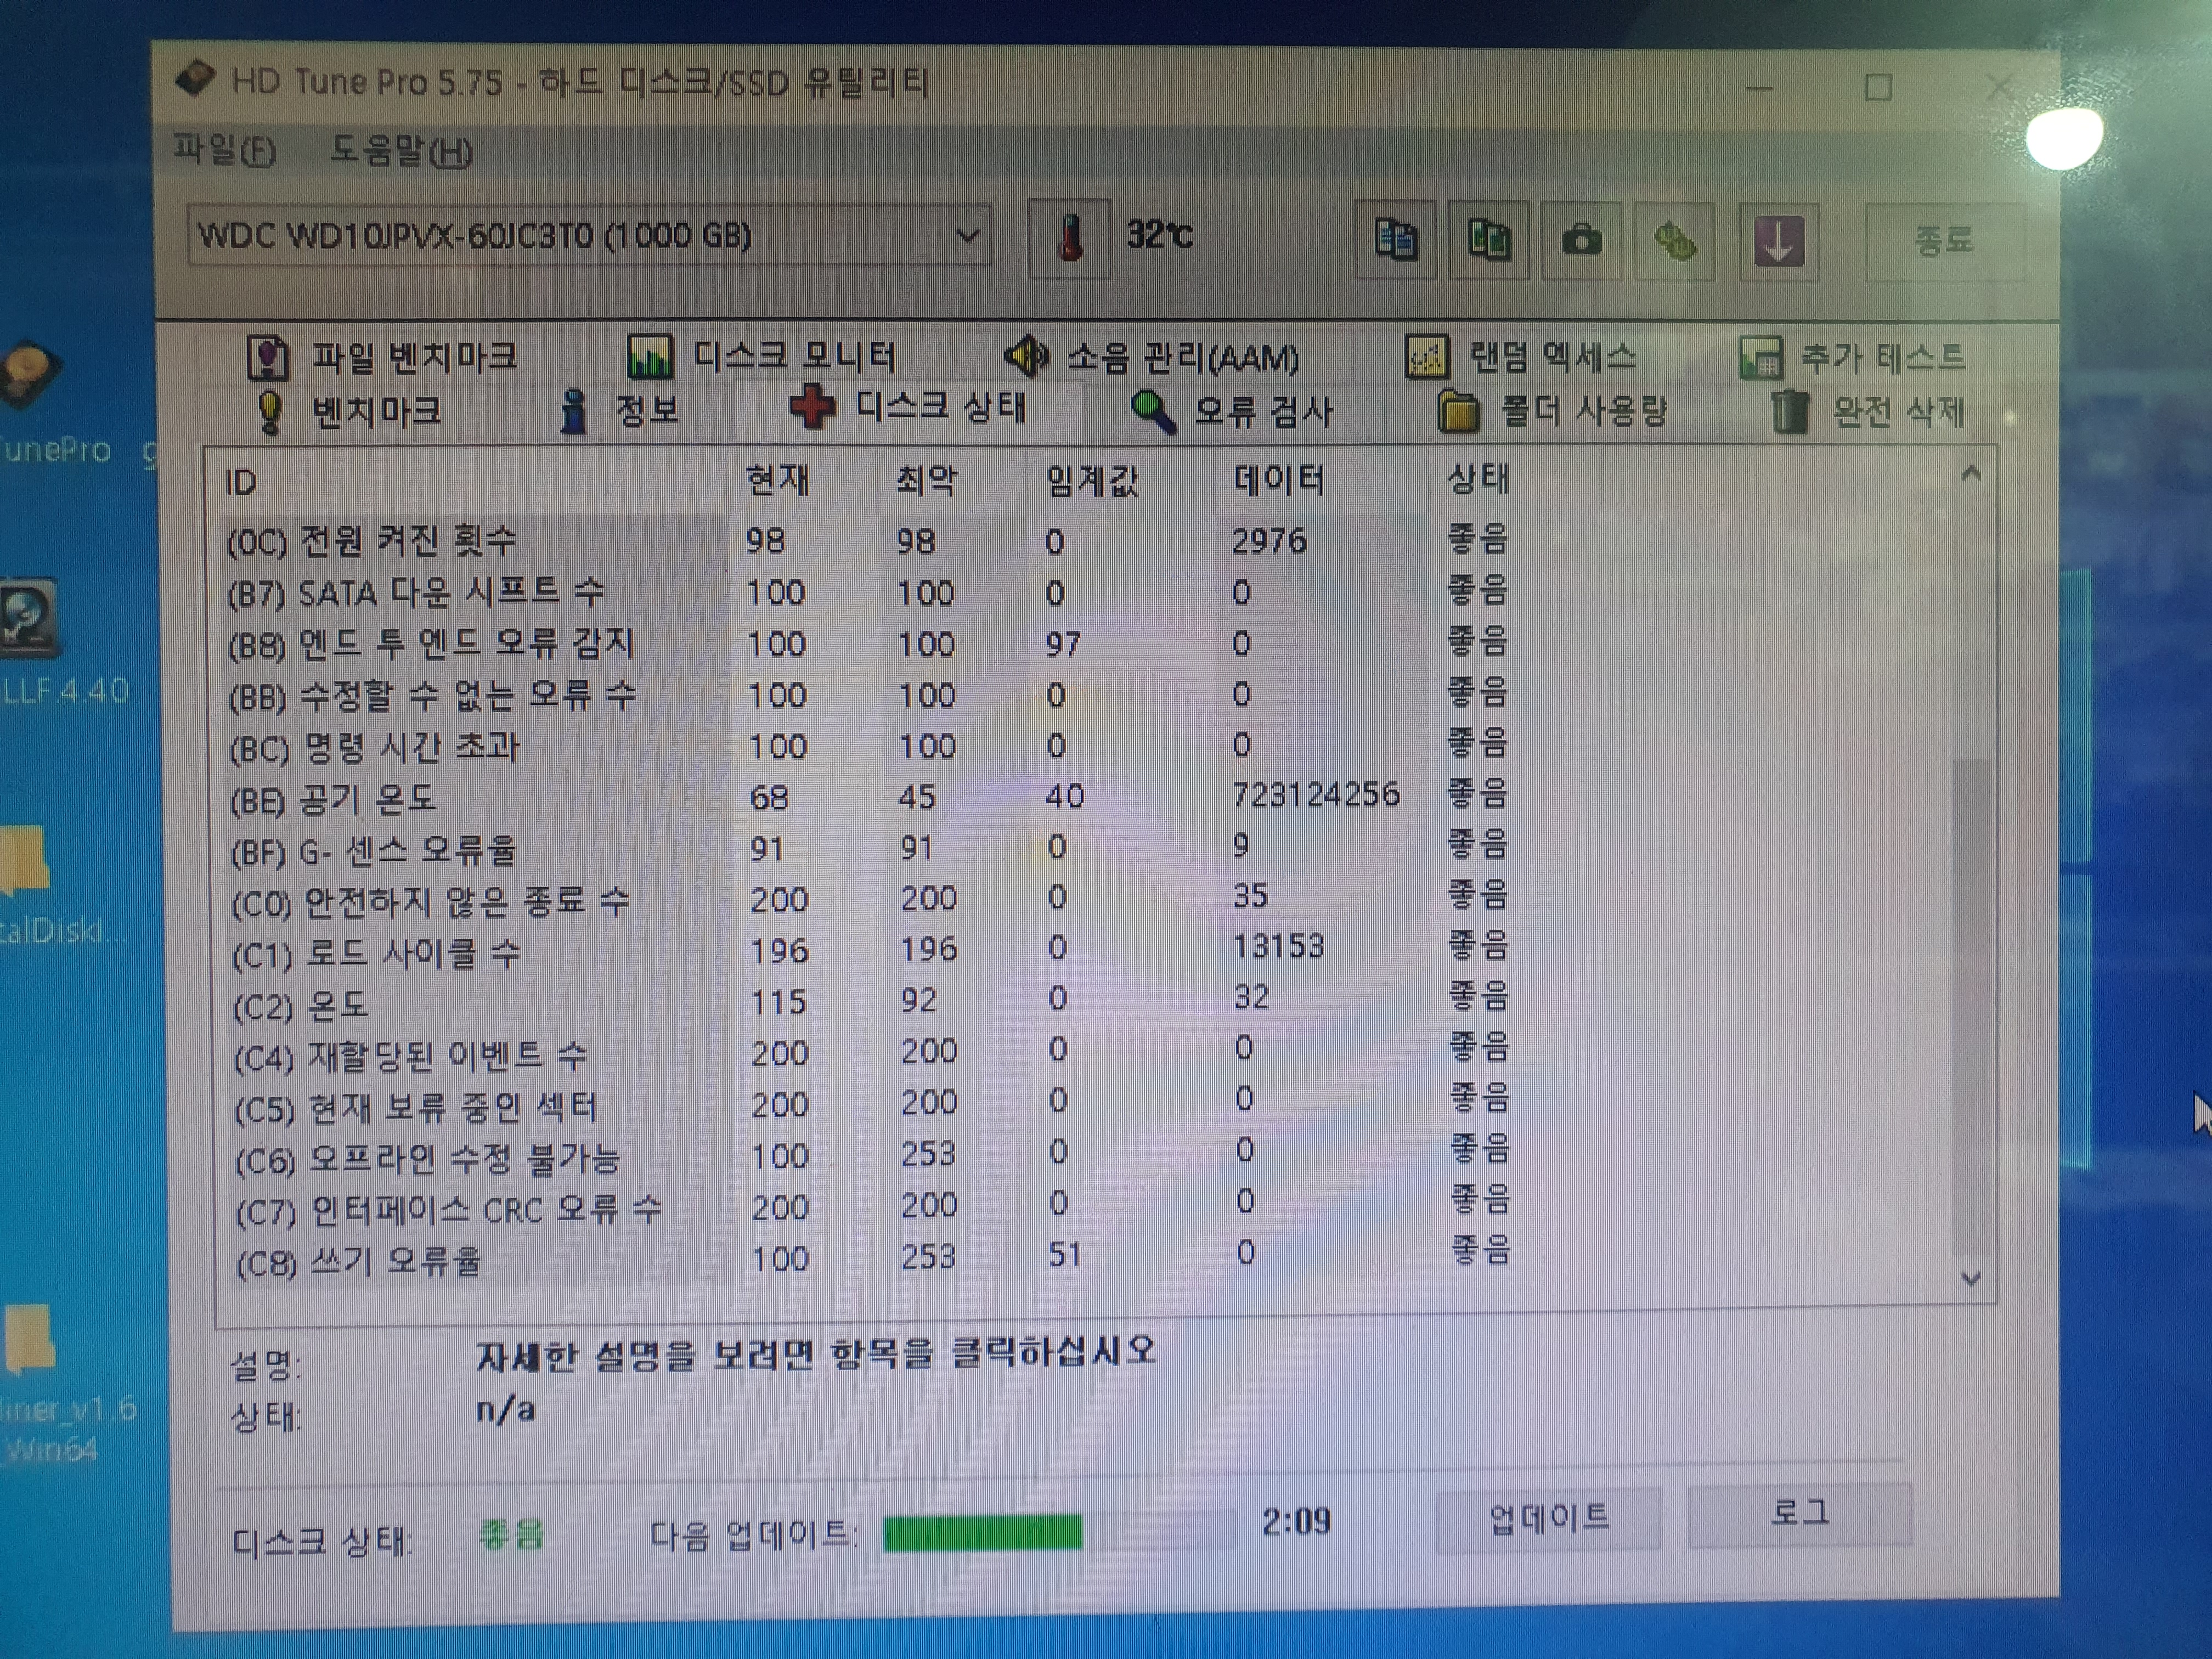Click the 업데이트 button
Screen dimensions: 2212x1659
[x=1549, y=1518]
